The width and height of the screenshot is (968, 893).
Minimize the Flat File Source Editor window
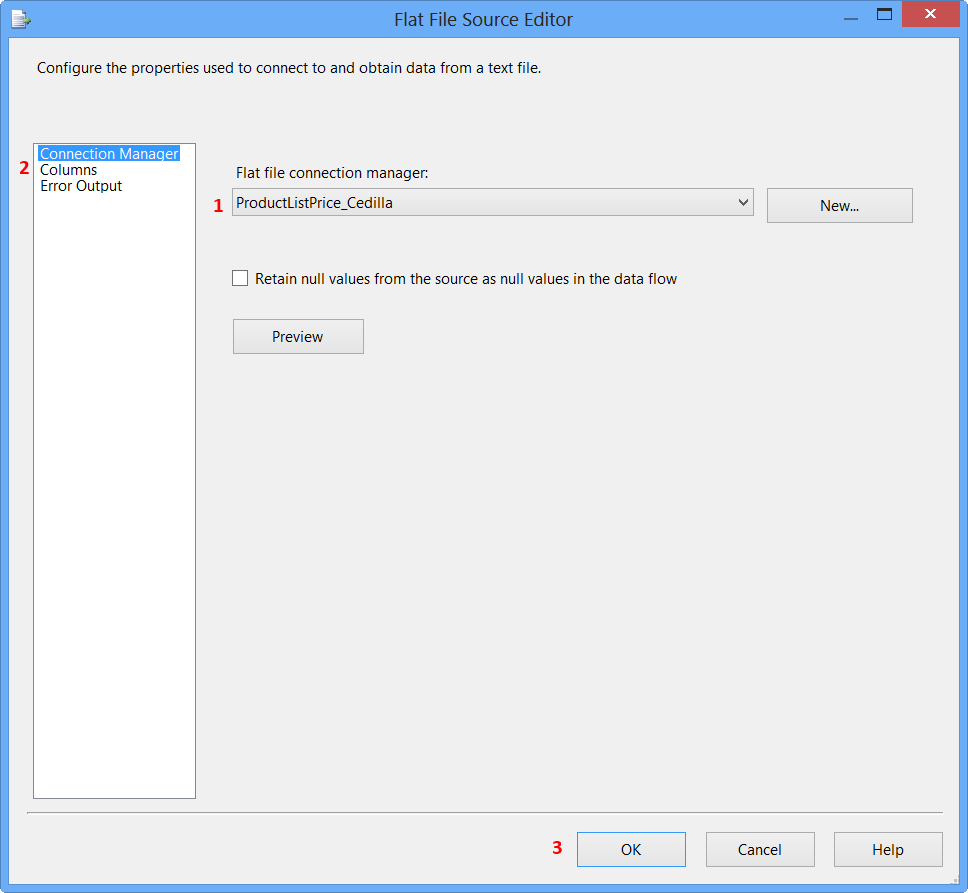851,17
